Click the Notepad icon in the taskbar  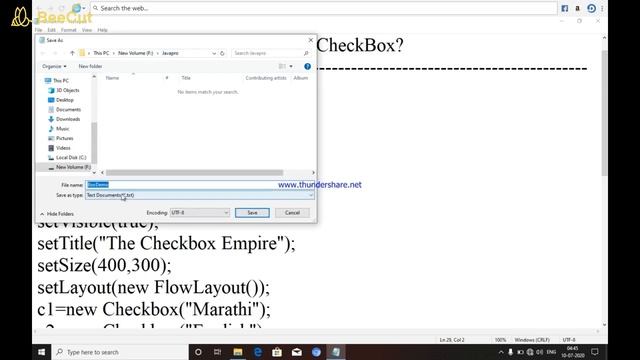click(336, 352)
